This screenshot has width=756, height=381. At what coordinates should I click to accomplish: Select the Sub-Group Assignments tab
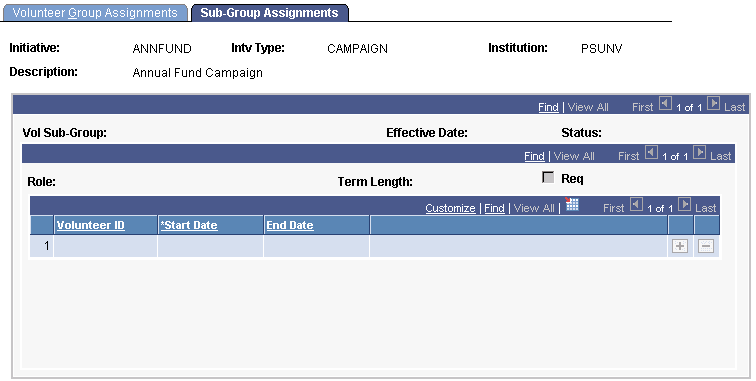point(270,13)
